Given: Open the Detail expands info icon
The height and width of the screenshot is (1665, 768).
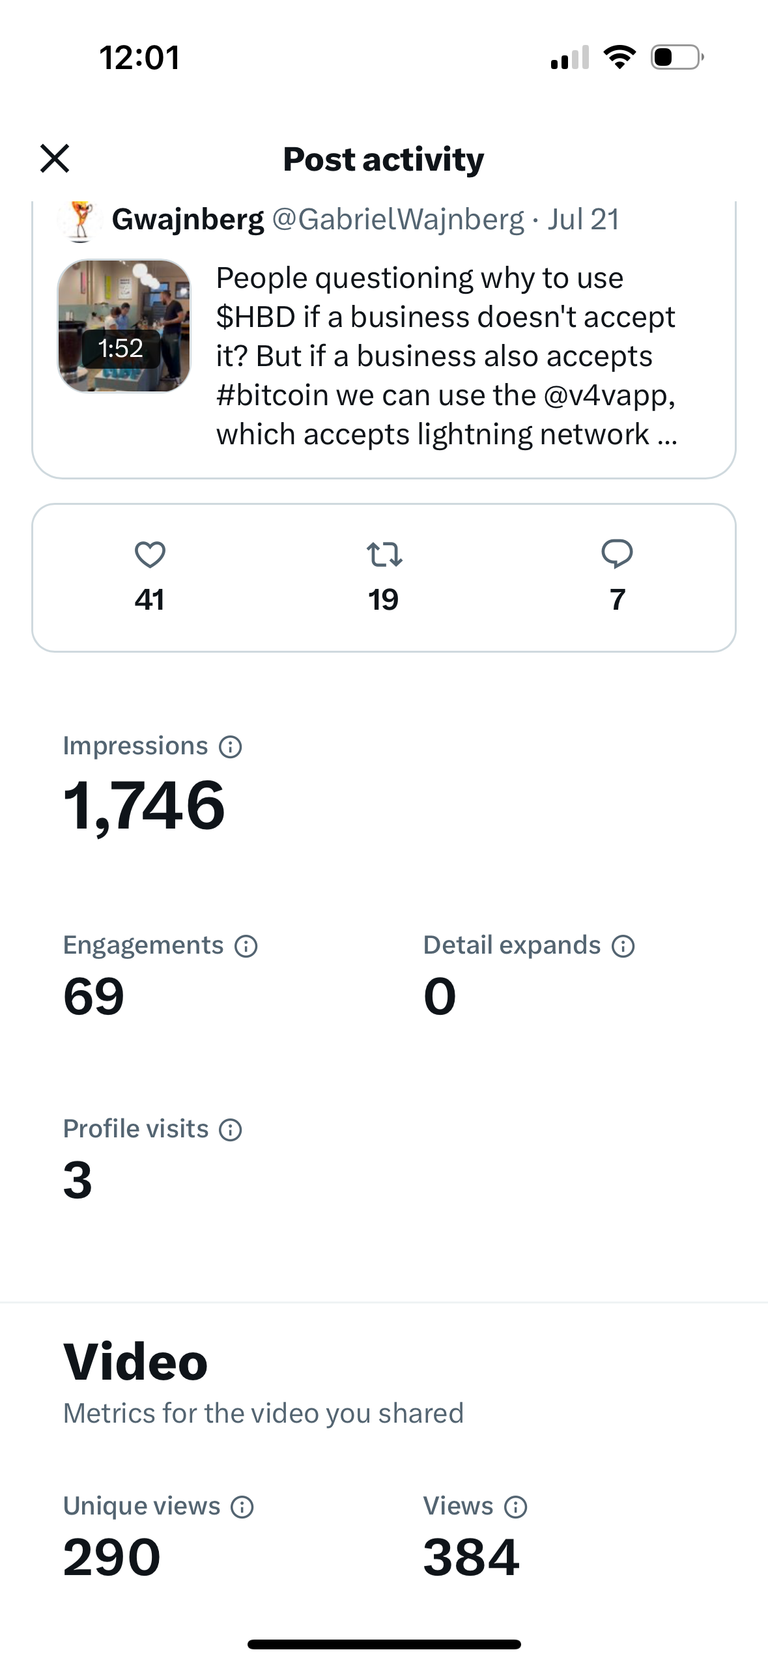Looking at the screenshot, I should pyautogui.click(x=623, y=946).
